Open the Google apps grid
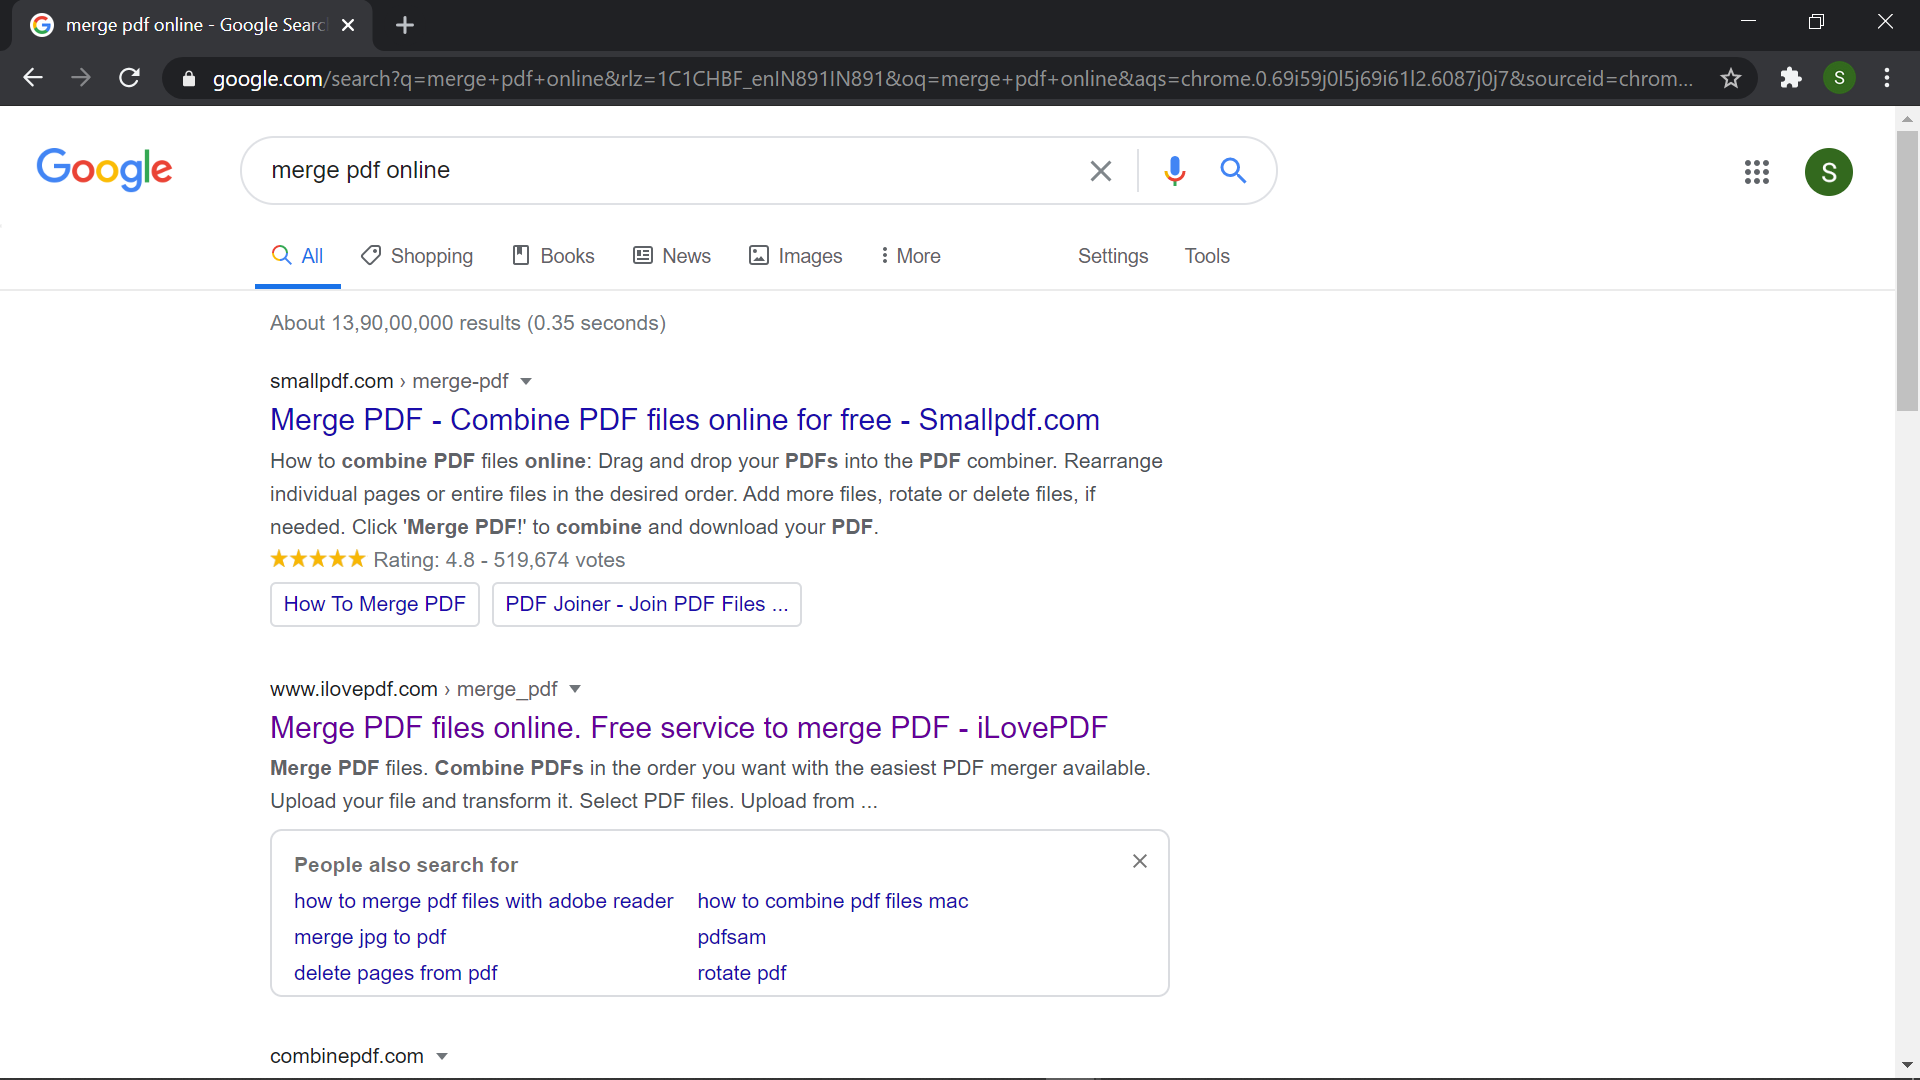1920x1080 pixels. pyautogui.click(x=1757, y=172)
